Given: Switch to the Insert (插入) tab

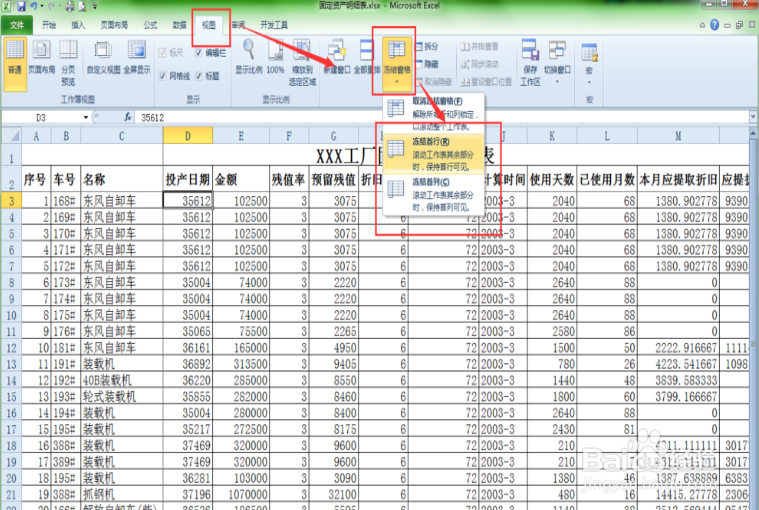Looking at the screenshot, I should [78, 25].
